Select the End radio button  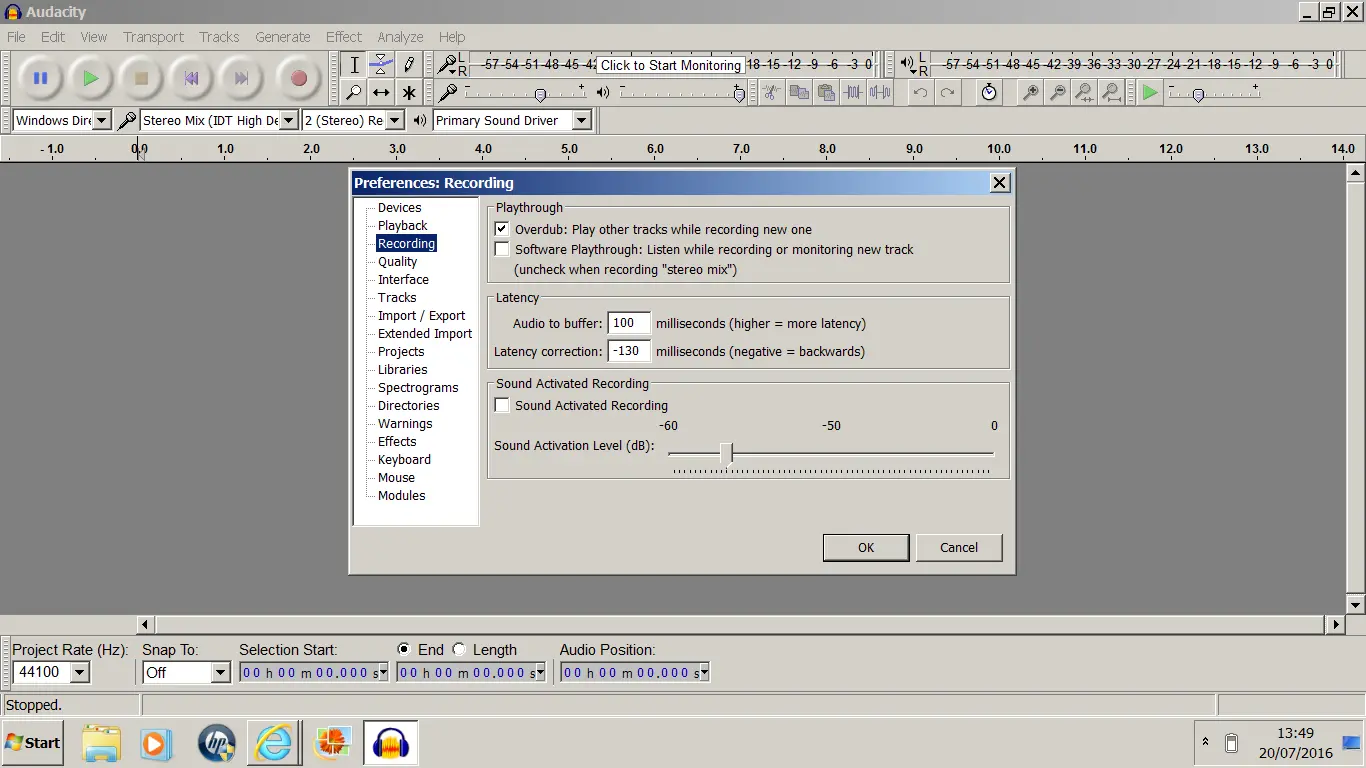pos(404,649)
